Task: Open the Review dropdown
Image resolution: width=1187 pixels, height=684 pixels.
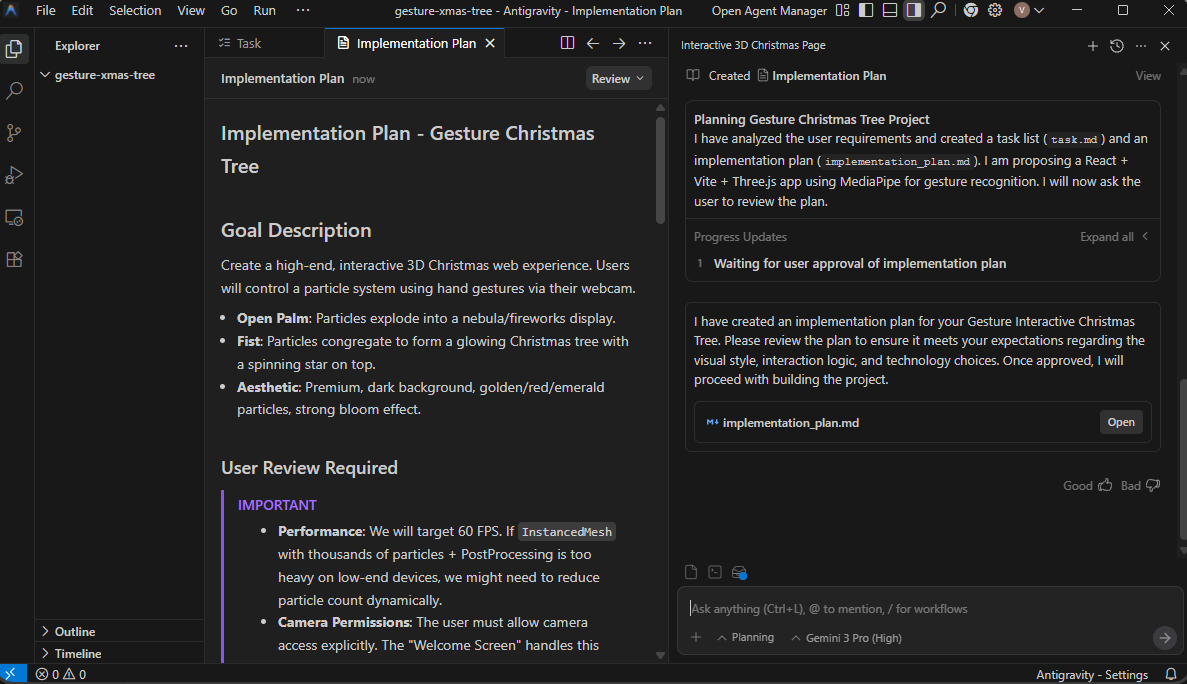Action: pyautogui.click(x=618, y=79)
